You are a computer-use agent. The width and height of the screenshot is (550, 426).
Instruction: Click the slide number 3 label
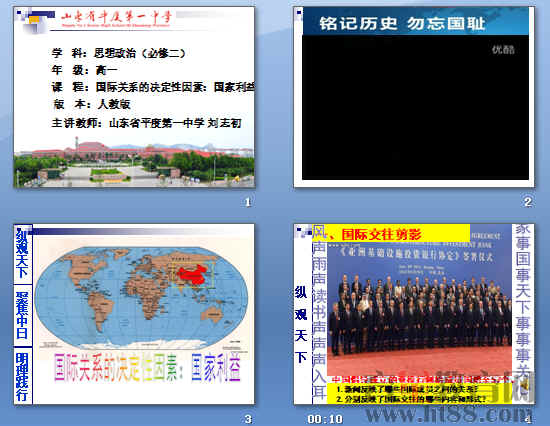tap(248, 419)
